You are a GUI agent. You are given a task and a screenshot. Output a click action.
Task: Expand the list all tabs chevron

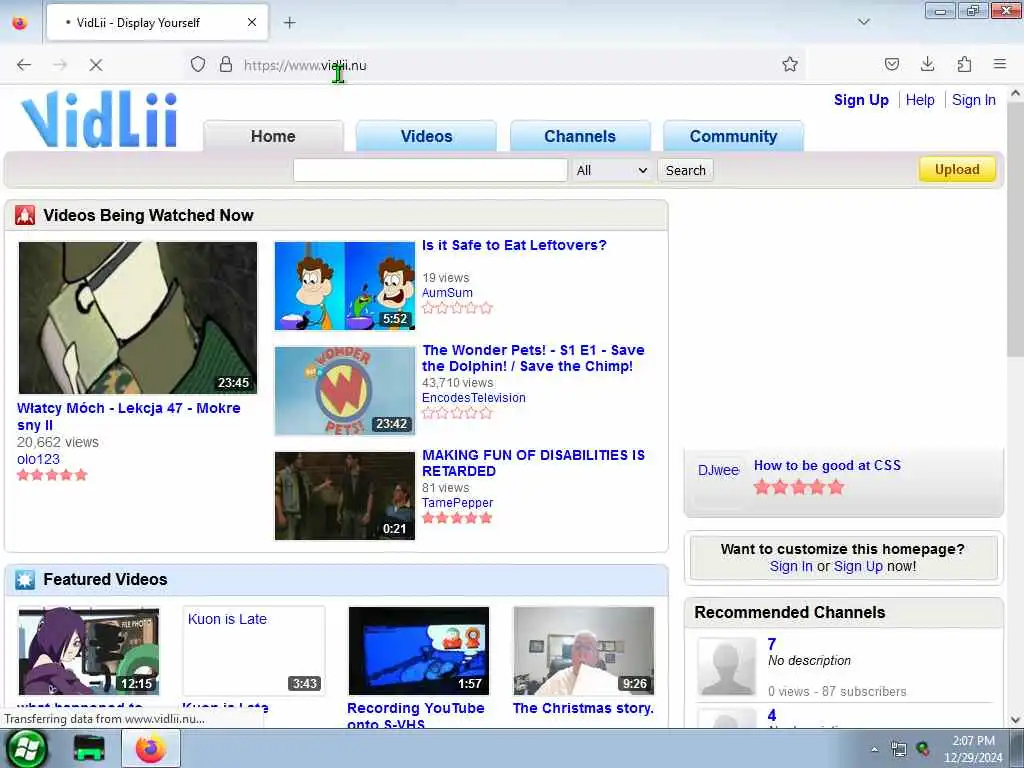pyautogui.click(x=863, y=22)
